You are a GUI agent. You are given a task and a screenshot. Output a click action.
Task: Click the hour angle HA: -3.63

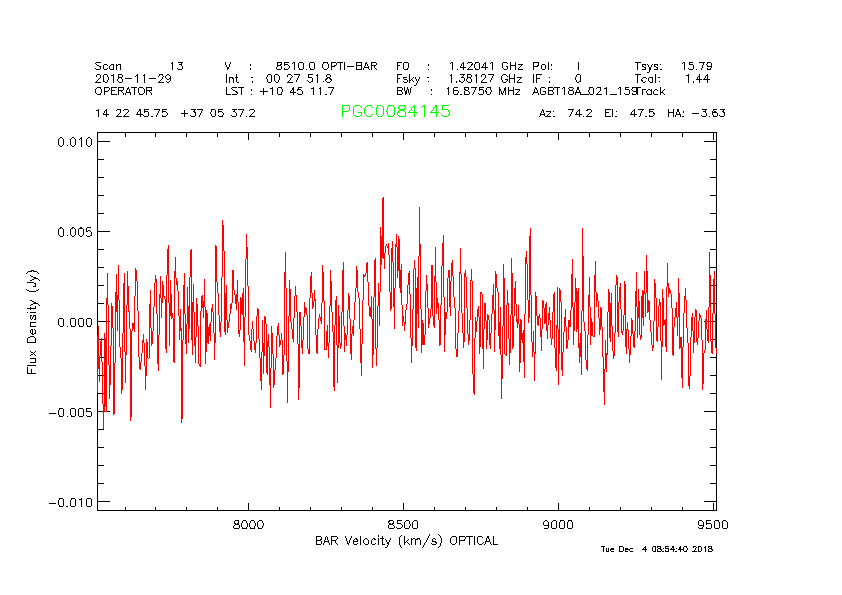pos(696,114)
